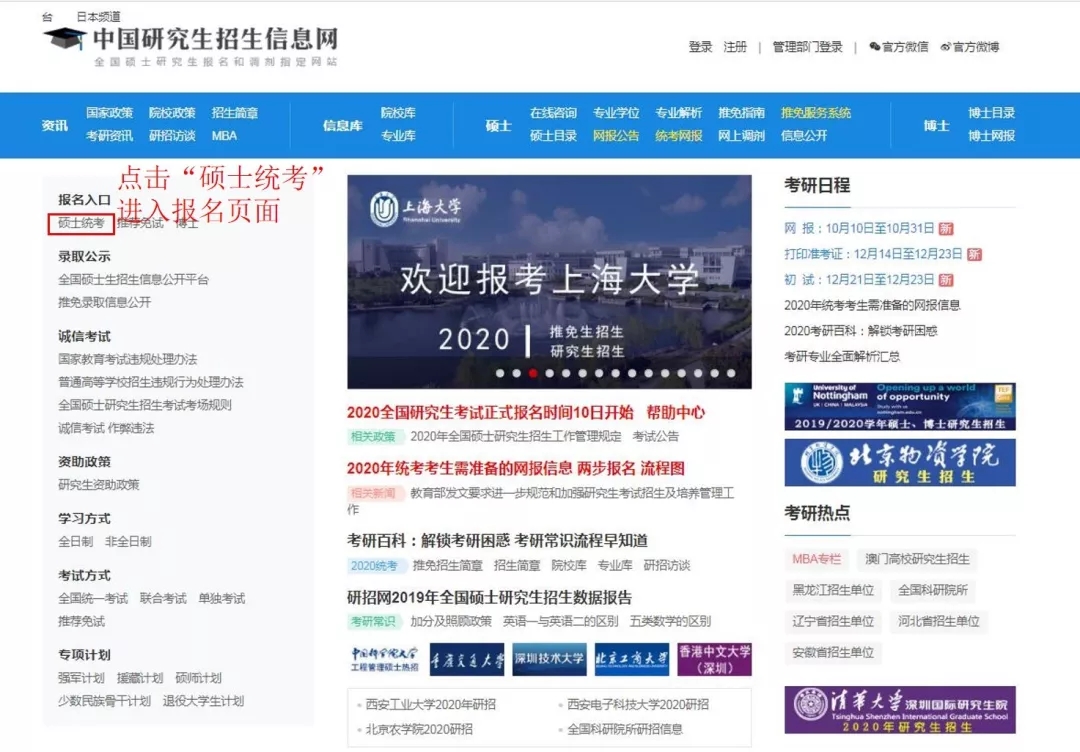Image resolution: width=1080 pixels, height=752 pixels.
Task: Open 管理部门登录 link
Action: (807, 47)
